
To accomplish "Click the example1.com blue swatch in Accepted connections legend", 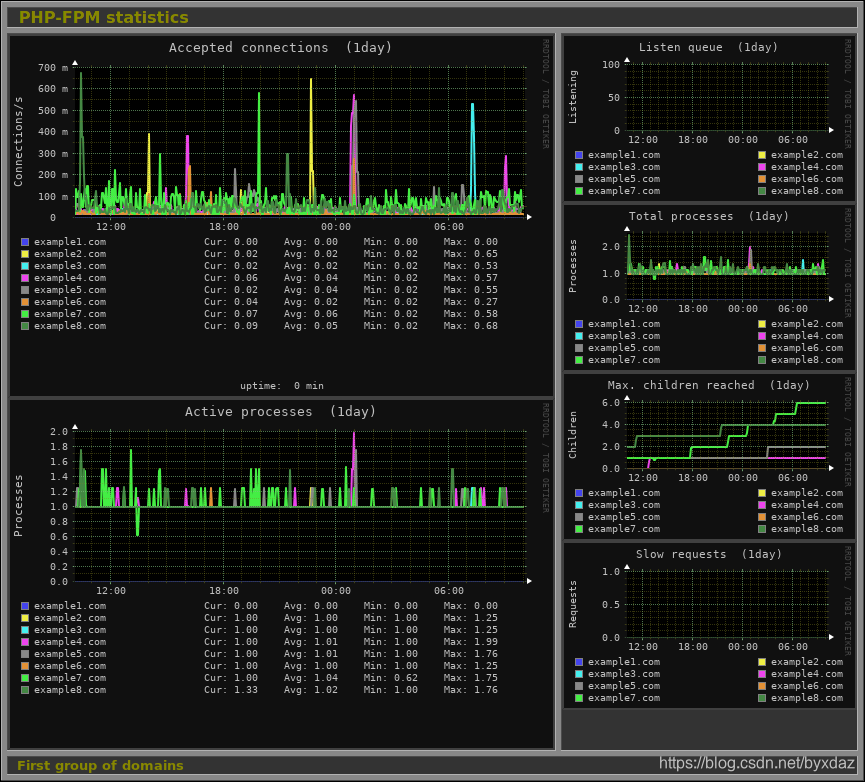I will pyautogui.click(x=25, y=242).
